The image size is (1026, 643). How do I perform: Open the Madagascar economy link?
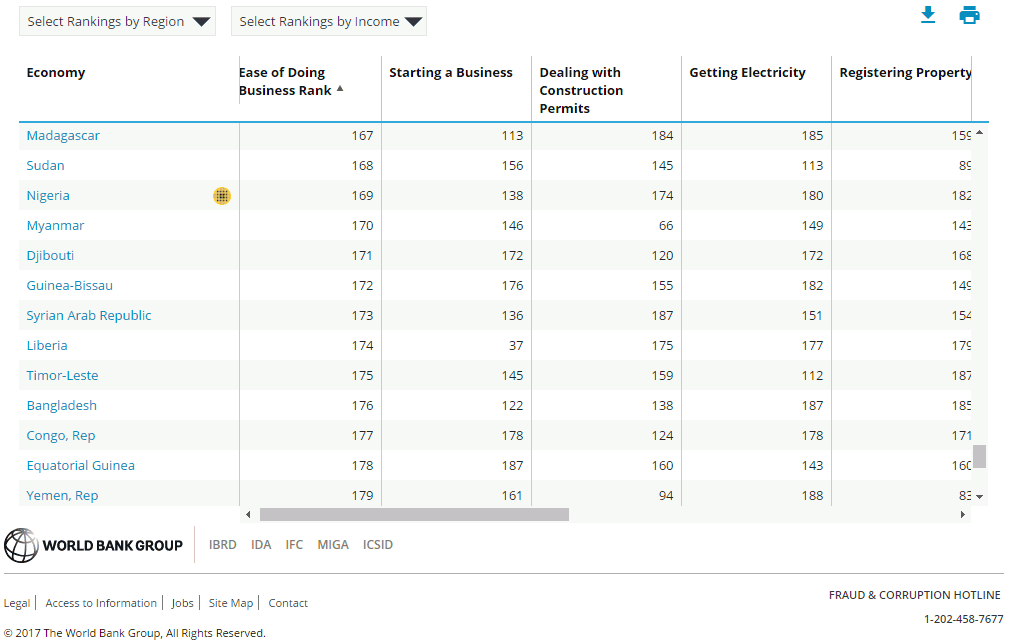point(63,136)
